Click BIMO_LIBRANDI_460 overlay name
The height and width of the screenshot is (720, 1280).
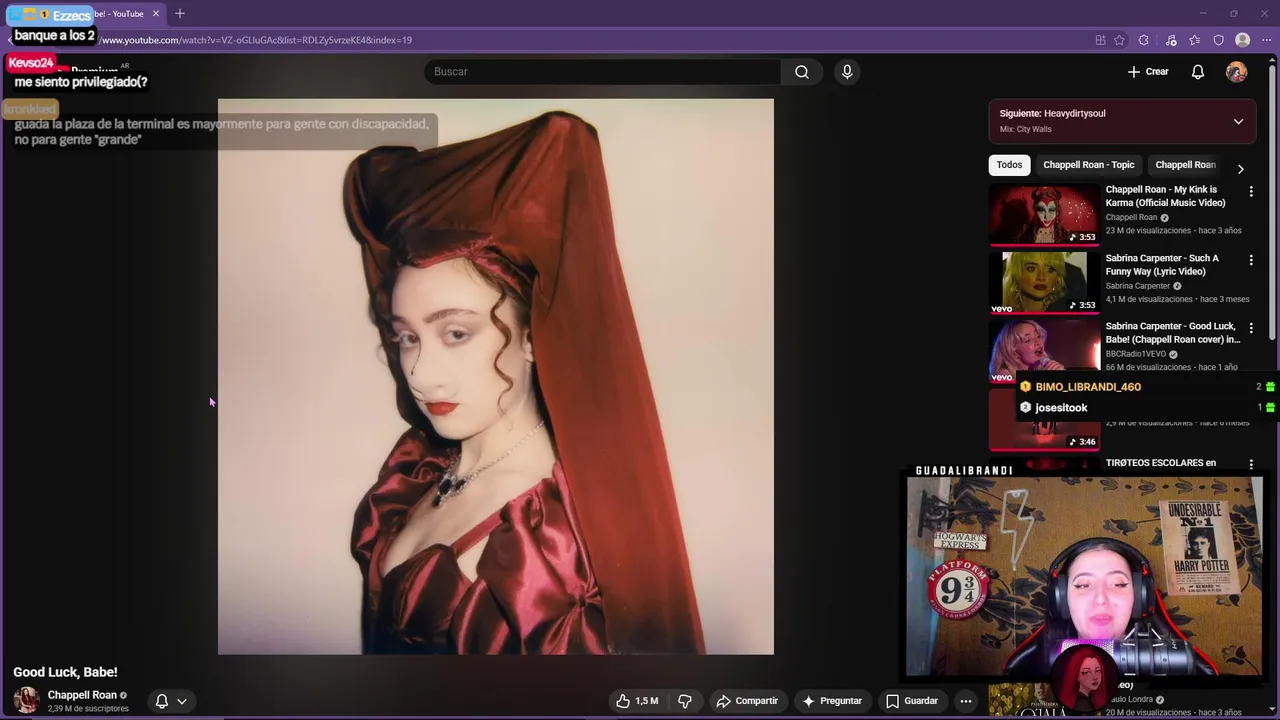[x=1088, y=387]
